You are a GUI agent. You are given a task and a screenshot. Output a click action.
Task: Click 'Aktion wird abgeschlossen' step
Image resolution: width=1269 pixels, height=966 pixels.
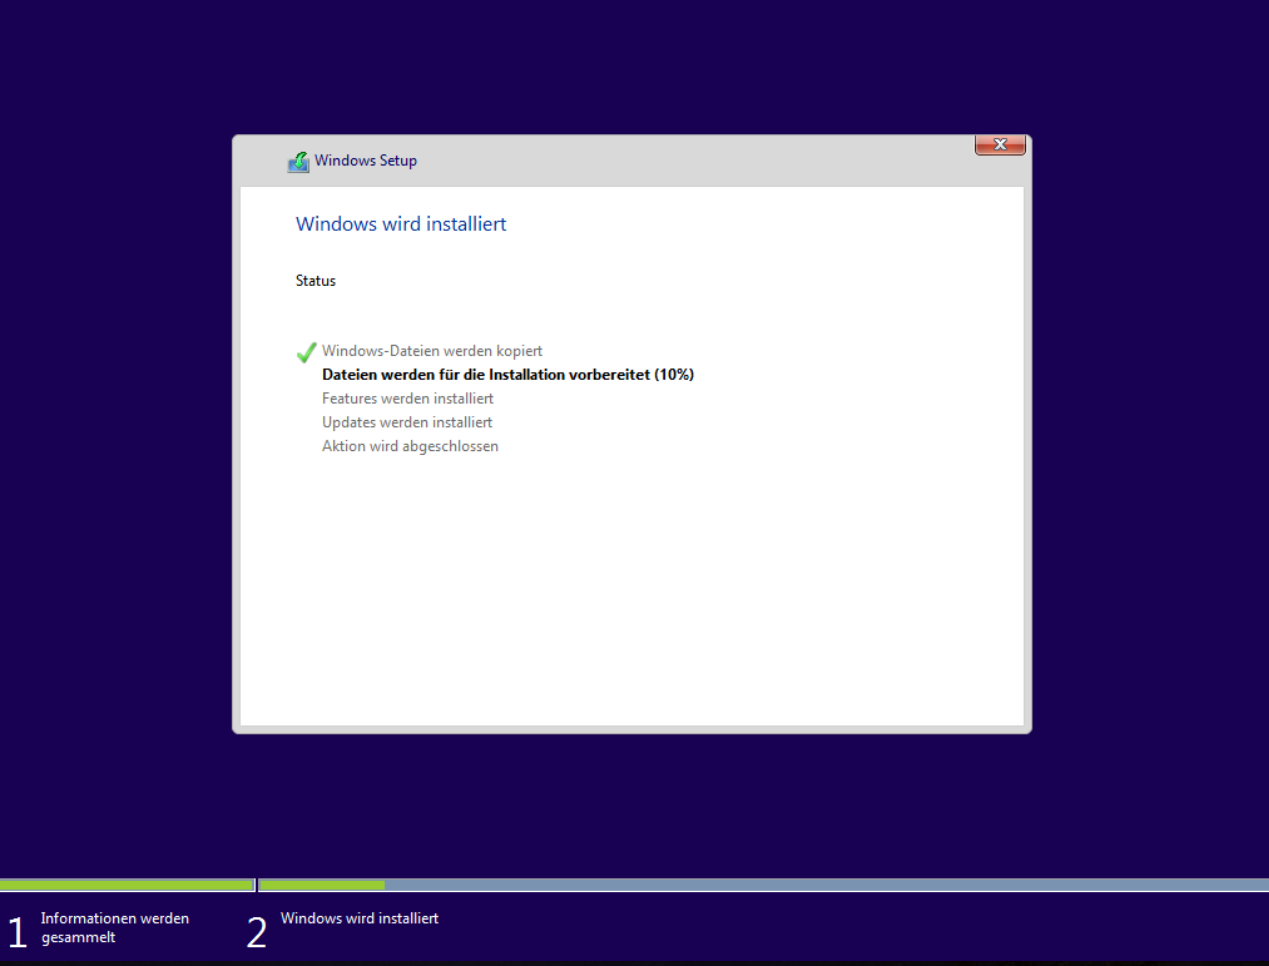pyautogui.click(x=410, y=447)
